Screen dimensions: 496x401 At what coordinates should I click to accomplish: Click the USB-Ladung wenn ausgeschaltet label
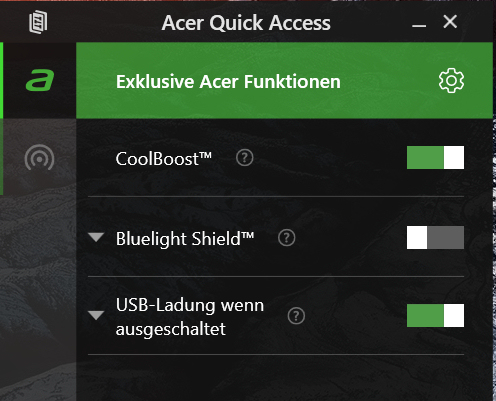point(190,317)
